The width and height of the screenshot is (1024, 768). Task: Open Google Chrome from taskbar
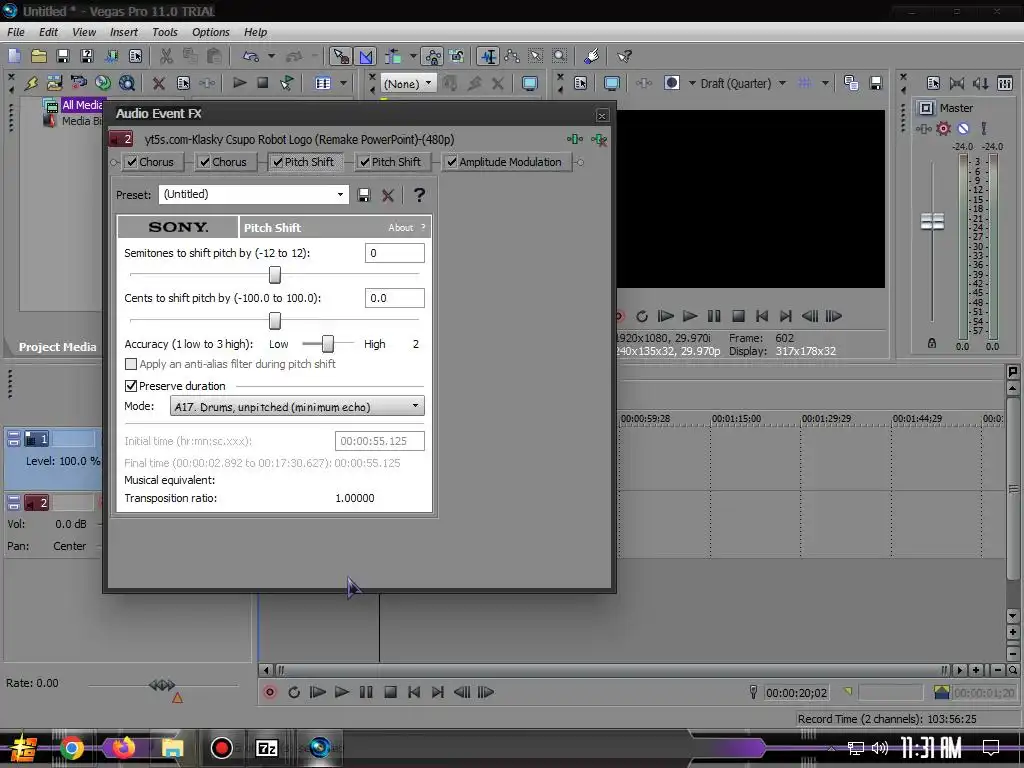72,748
